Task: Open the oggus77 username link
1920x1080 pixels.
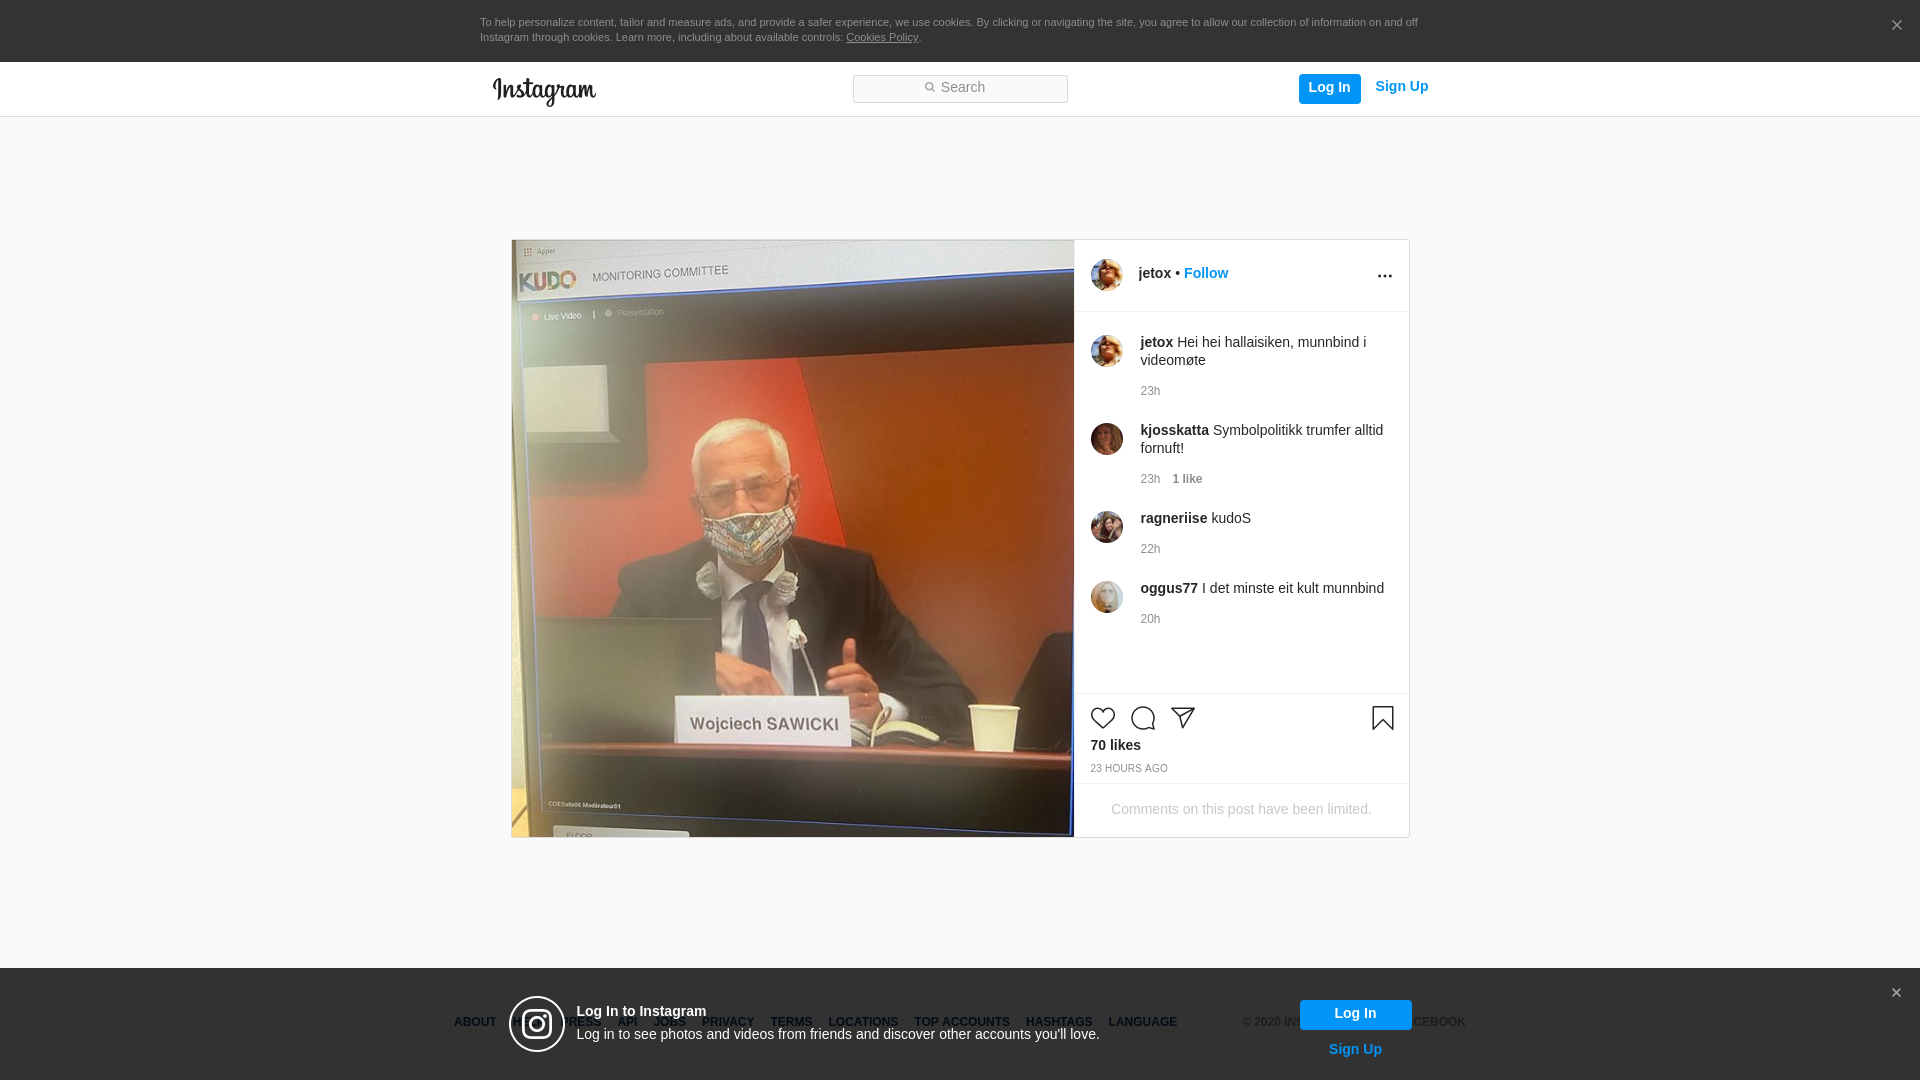Action: (1168, 588)
